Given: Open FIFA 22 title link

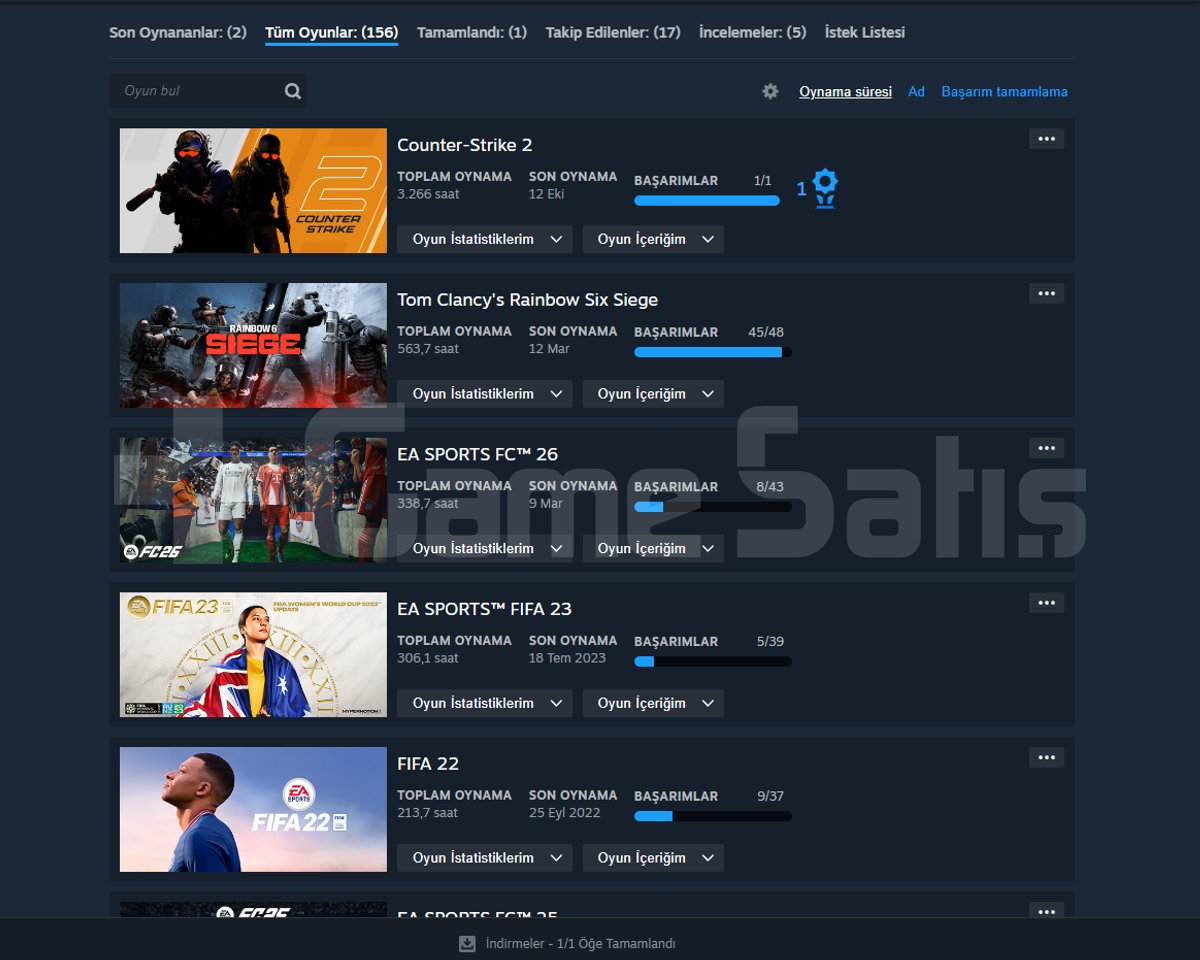Looking at the screenshot, I should (x=428, y=764).
